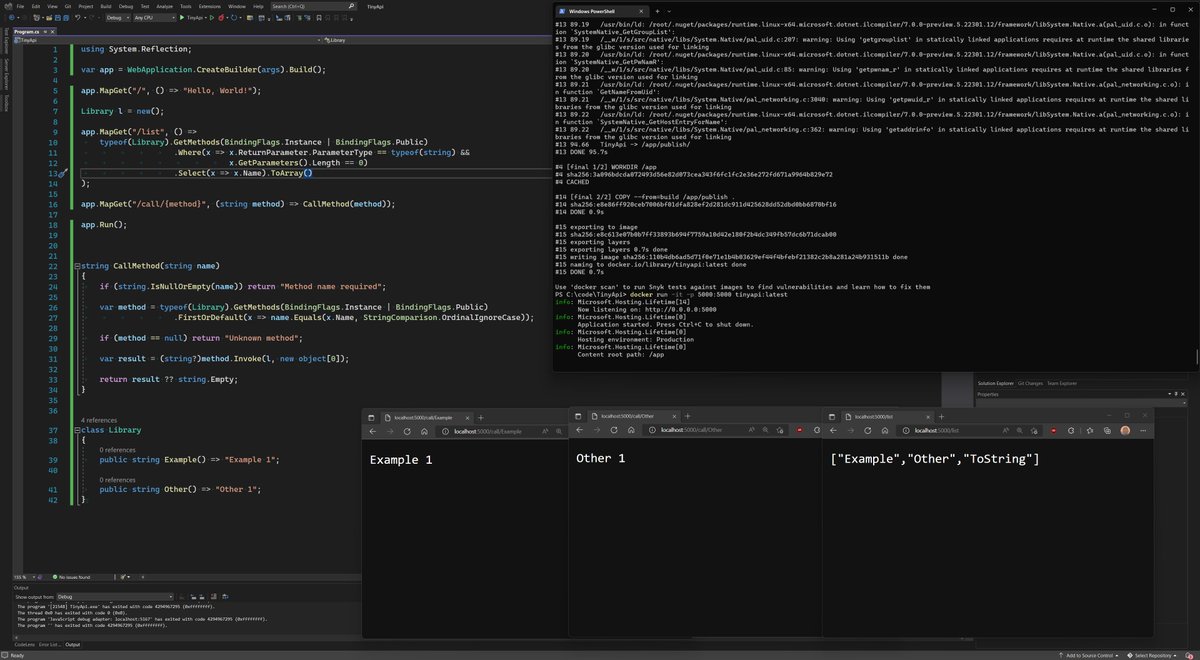Viewport: 1200px width, 660px height.
Task: Click the Open File folder icon in toolbar
Action: click(49, 18)
